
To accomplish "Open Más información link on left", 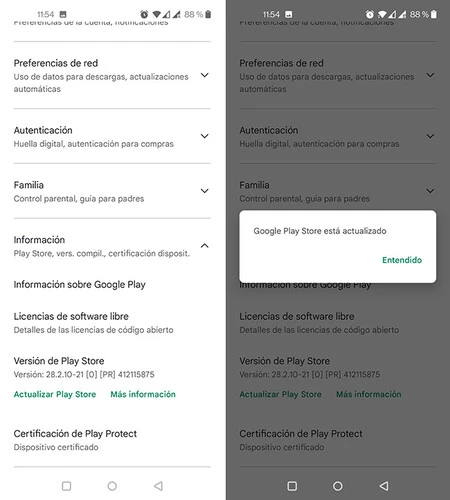I will pos(143,394).
